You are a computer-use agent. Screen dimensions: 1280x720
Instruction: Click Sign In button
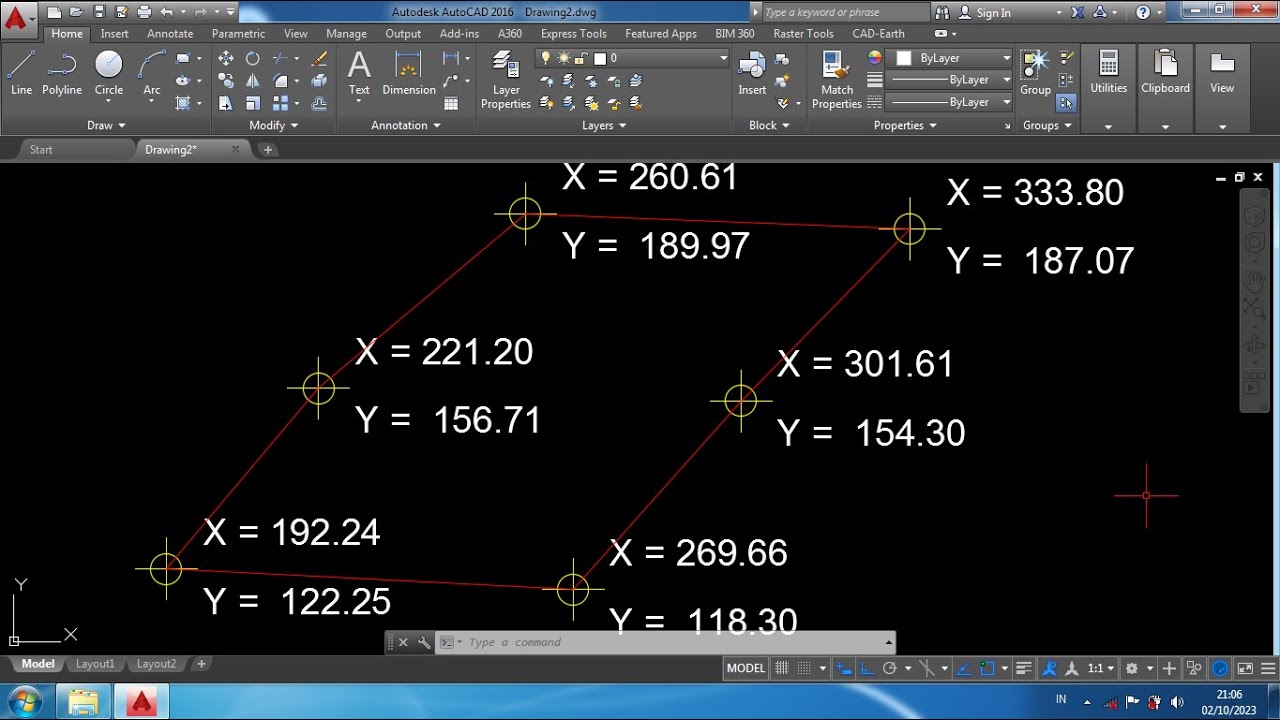click(x=985, y=13)
